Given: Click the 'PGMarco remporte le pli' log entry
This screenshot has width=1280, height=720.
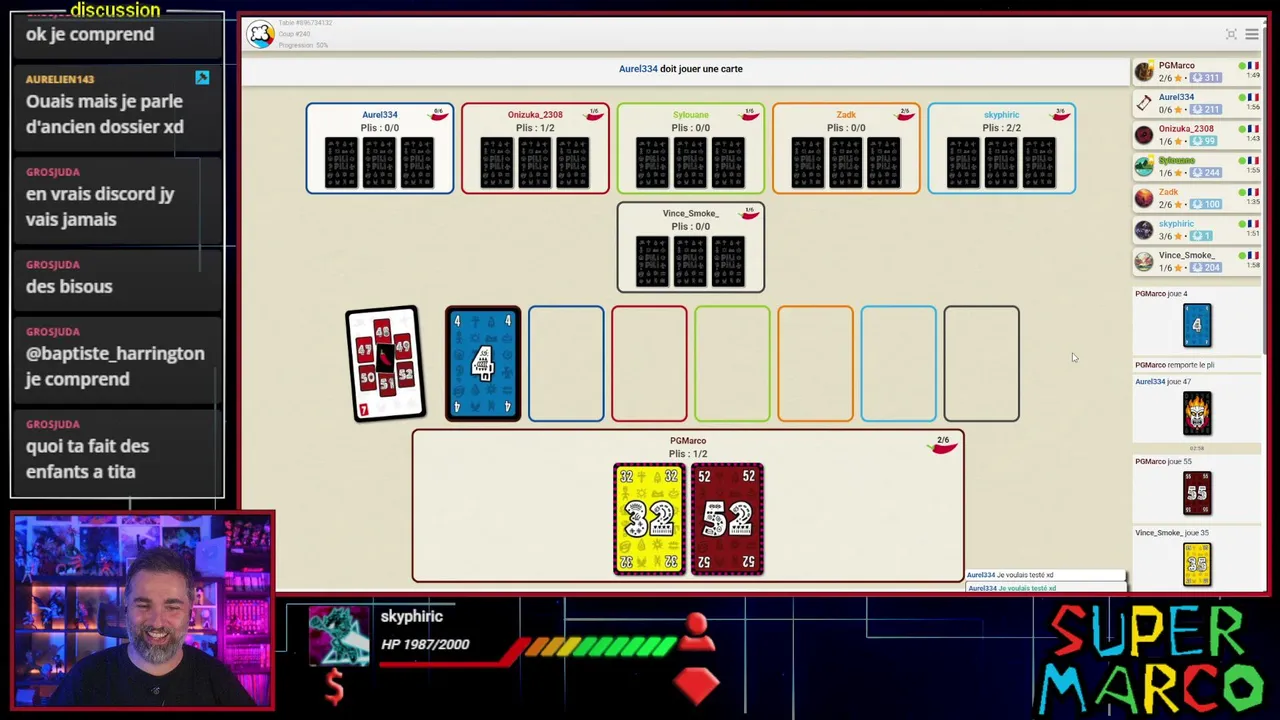Looking at the screenshot, I should coord(1175,365).
